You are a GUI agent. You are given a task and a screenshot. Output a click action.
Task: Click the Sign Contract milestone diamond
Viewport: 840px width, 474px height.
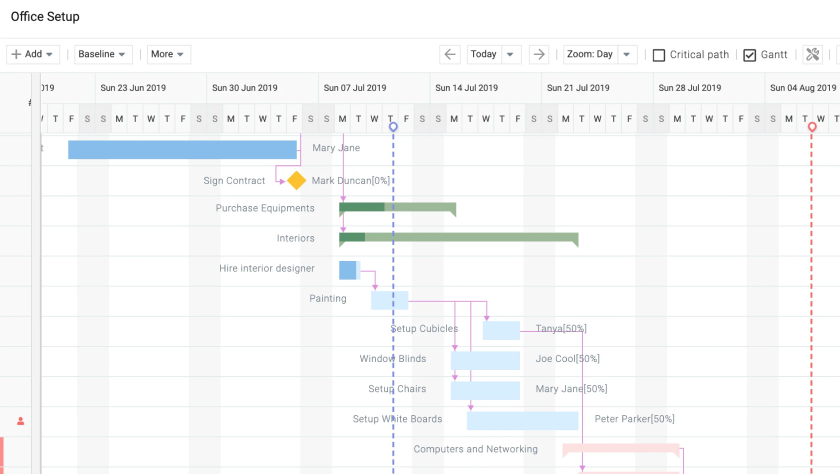pos(296,181)
